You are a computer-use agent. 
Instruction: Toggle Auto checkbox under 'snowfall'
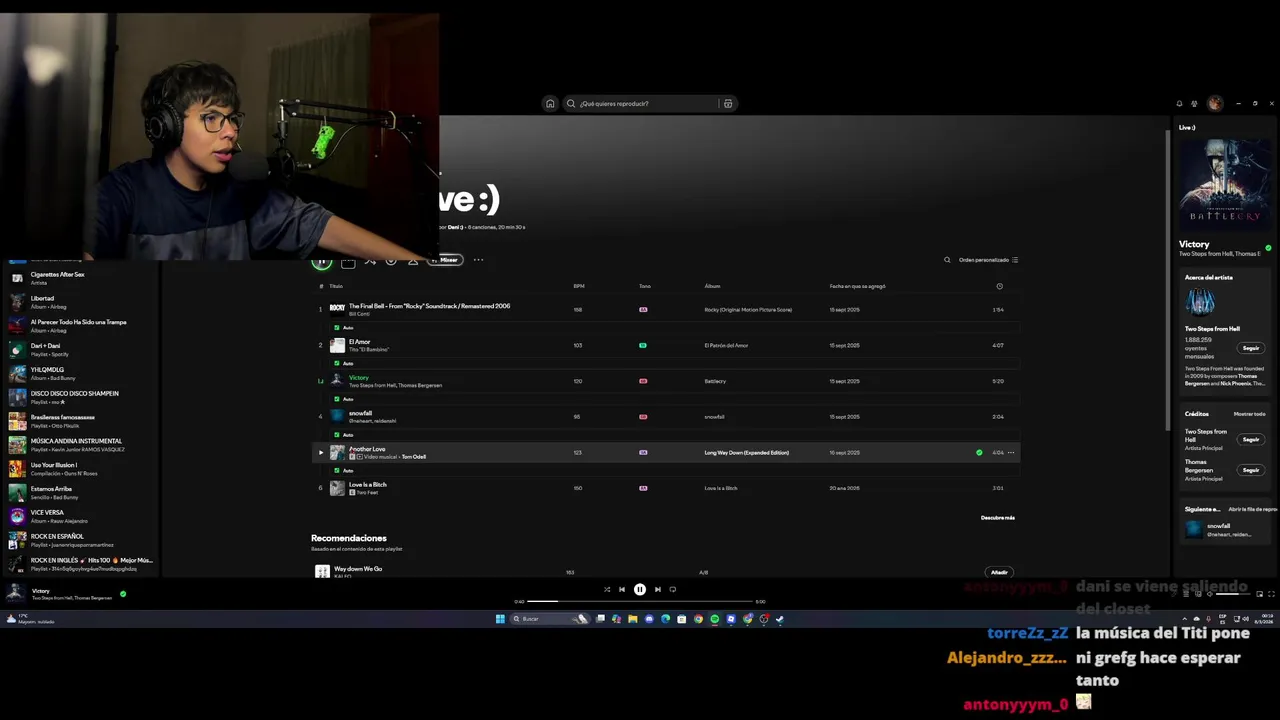pyautogui.click(x=337, y=435)
